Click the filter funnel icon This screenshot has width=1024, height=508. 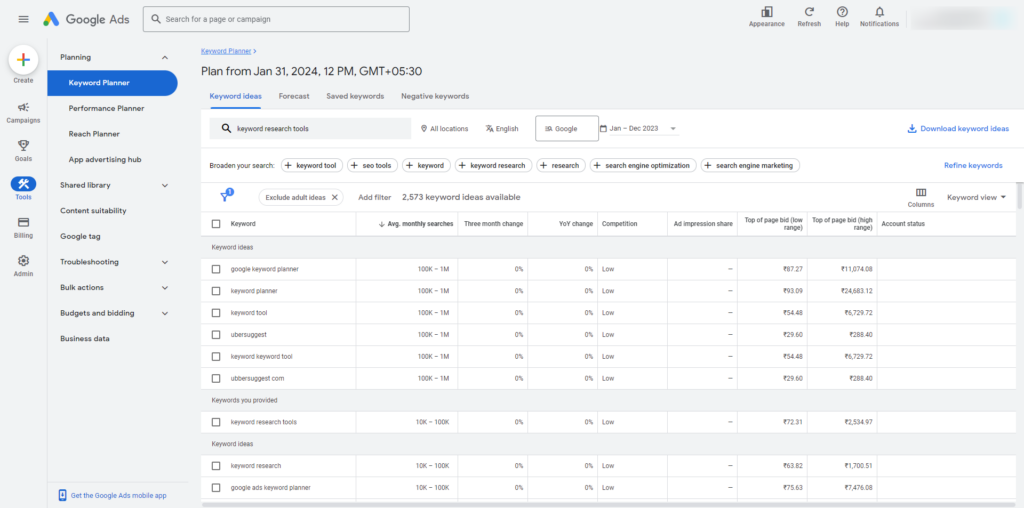click(226, 197)
